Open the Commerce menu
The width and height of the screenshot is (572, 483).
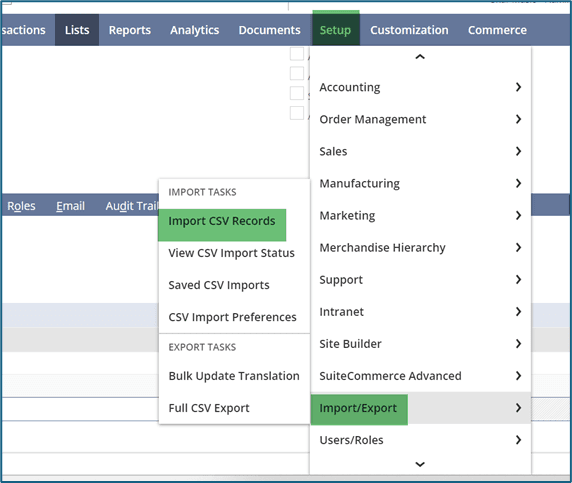[497, 30]
